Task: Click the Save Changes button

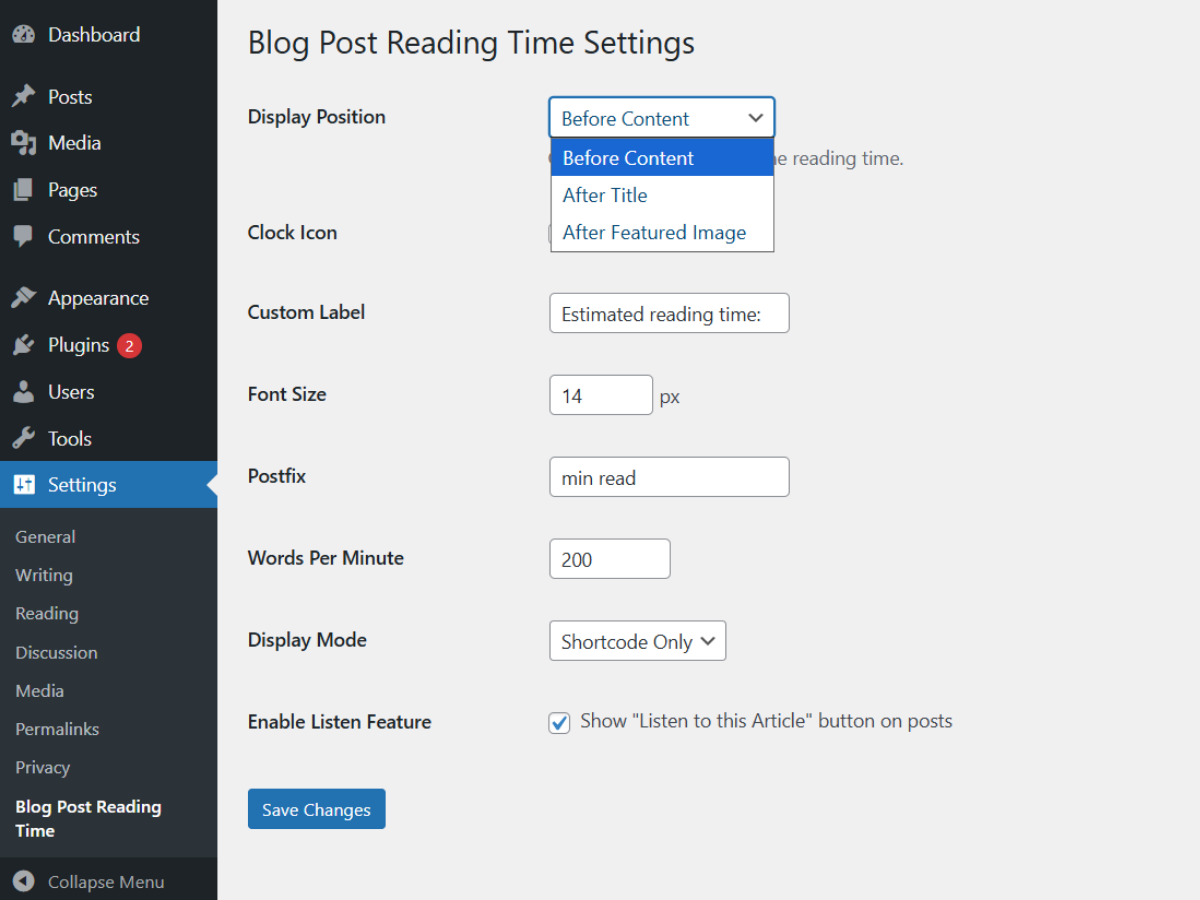Action: click(x=316, y=809)
